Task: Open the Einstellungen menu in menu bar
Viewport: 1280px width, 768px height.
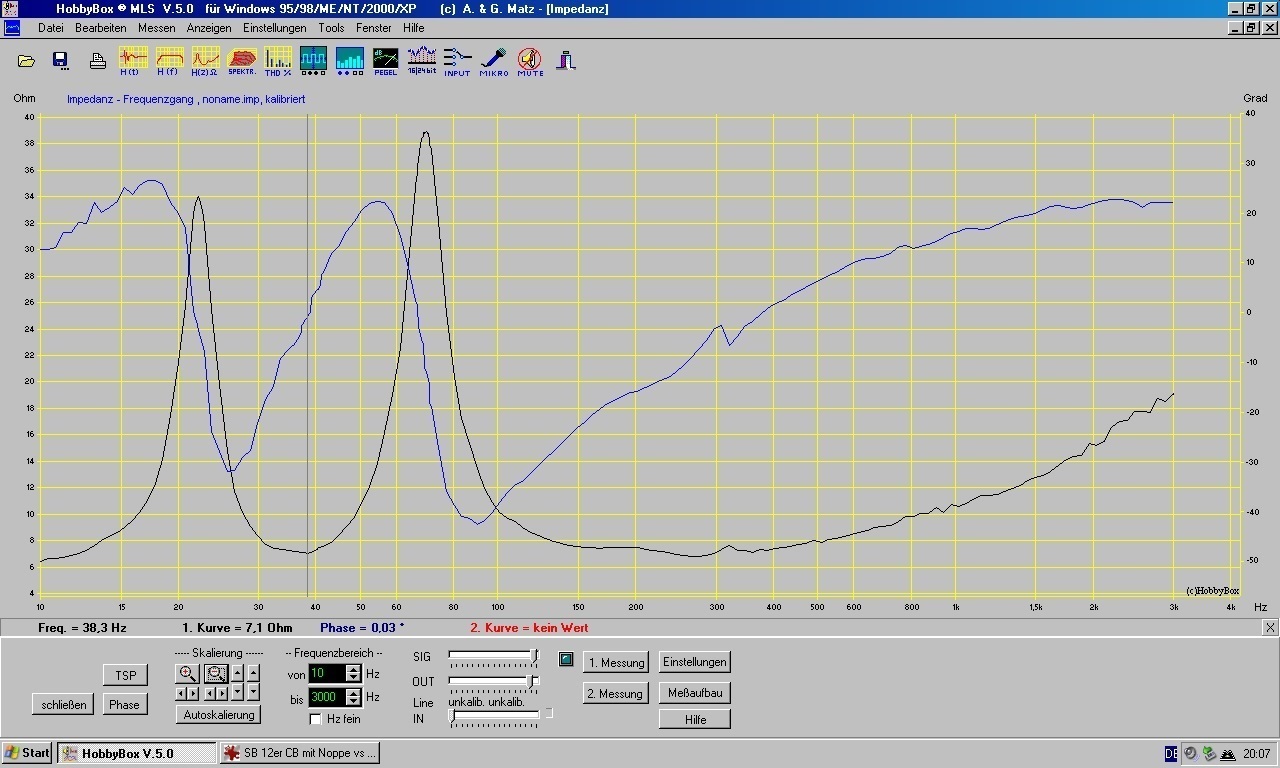Action: [x=274, y=28]
